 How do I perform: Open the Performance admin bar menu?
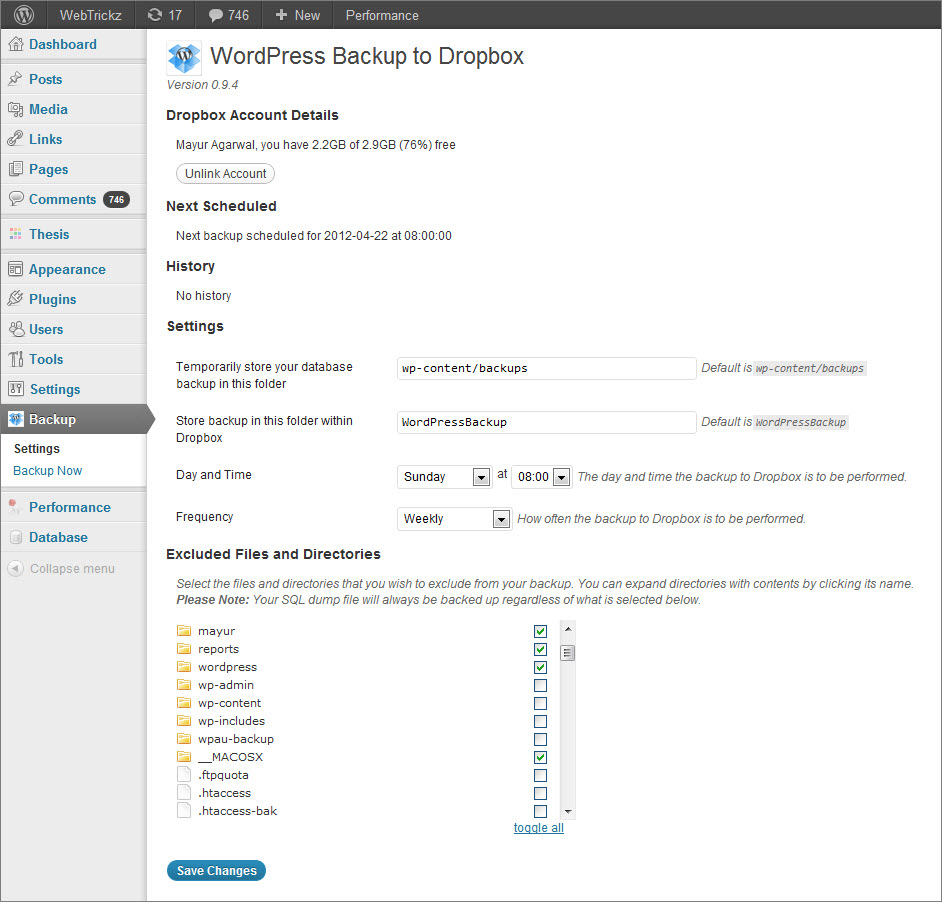pyautogui.click(x=382, y=15)
